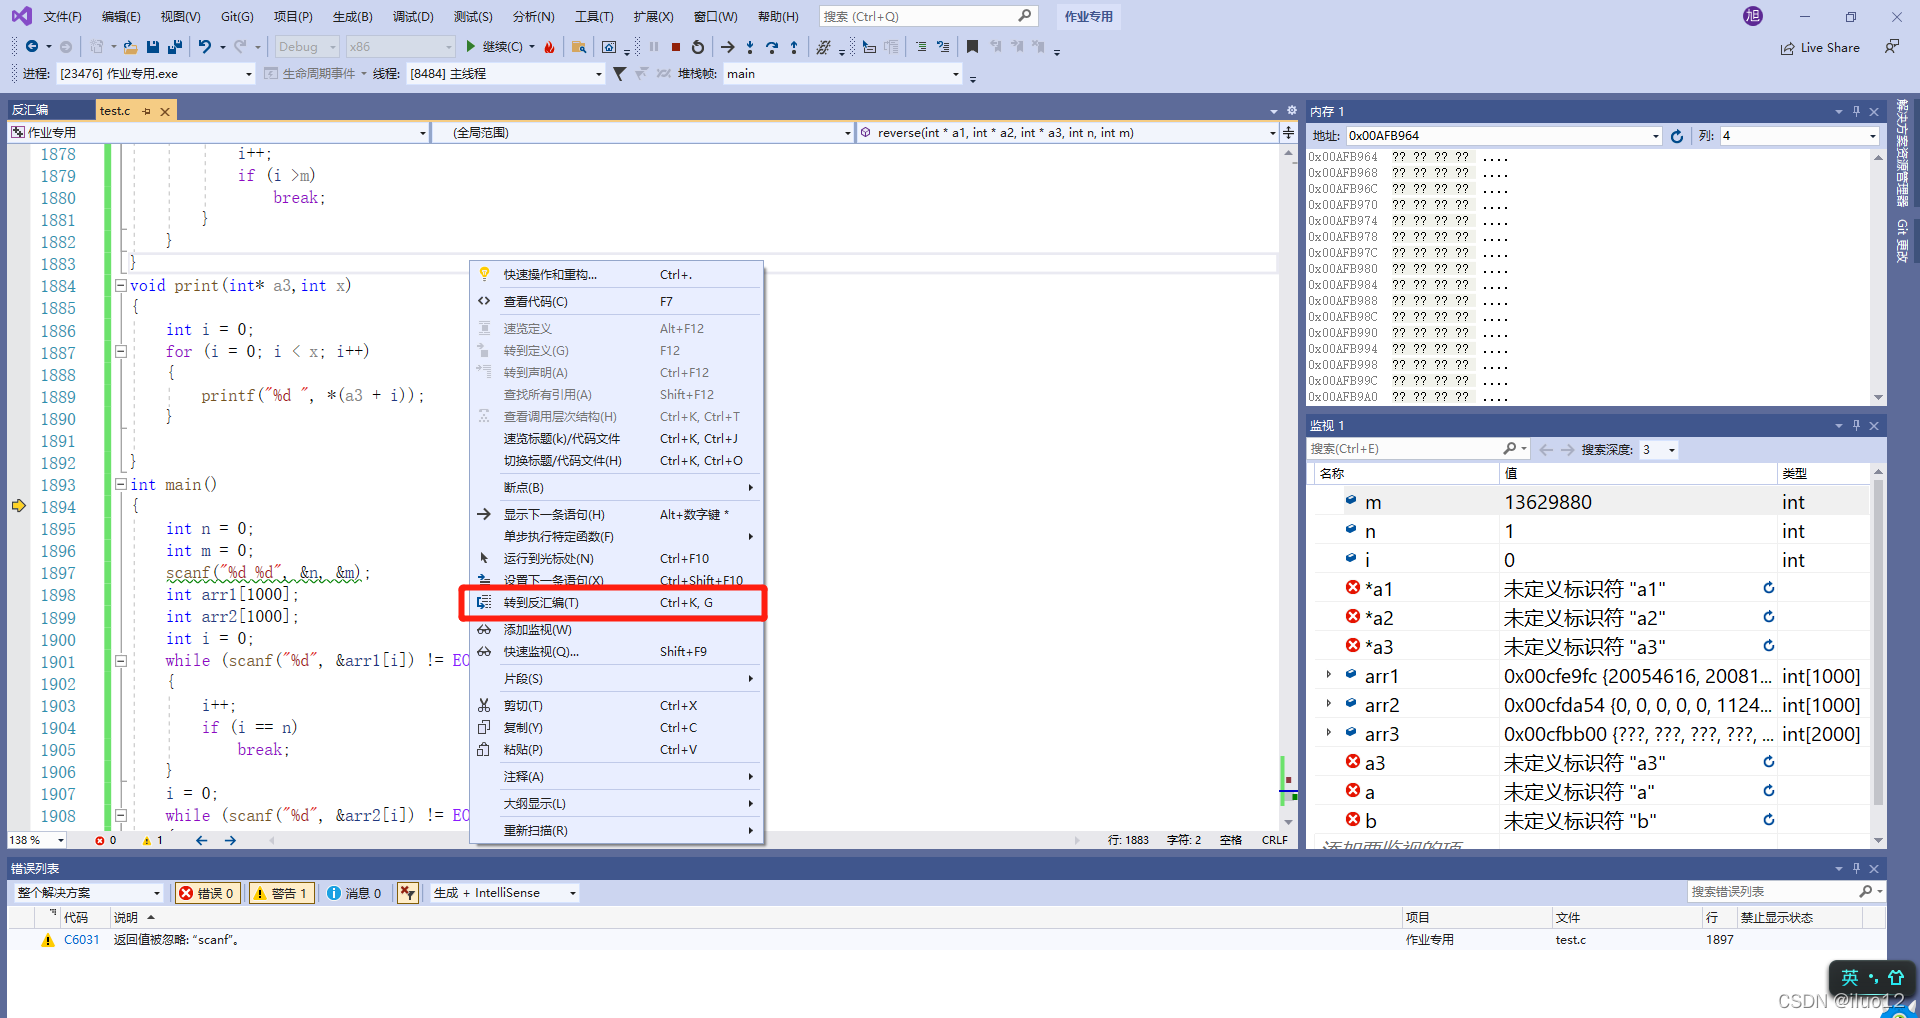Screen dimensions: 1920x1018
Task: Collapse the while loop at line 1901
Action: coord(120,661)
